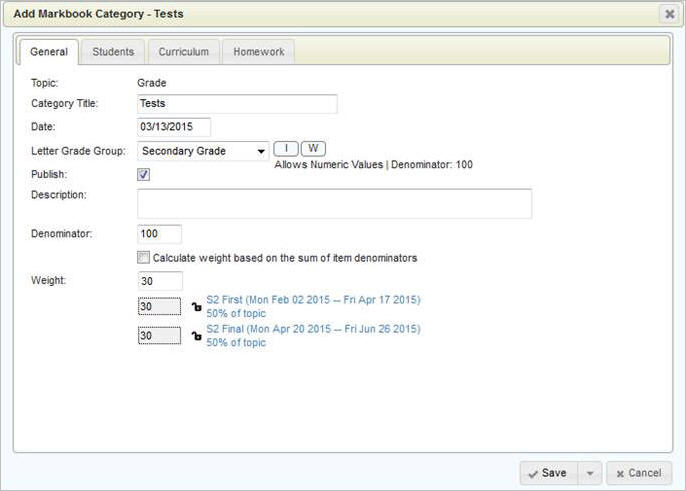The height and width of the screenshot is (491, 686).
Task: Open the S2 Final term link
Action: [x=313, y=329]
